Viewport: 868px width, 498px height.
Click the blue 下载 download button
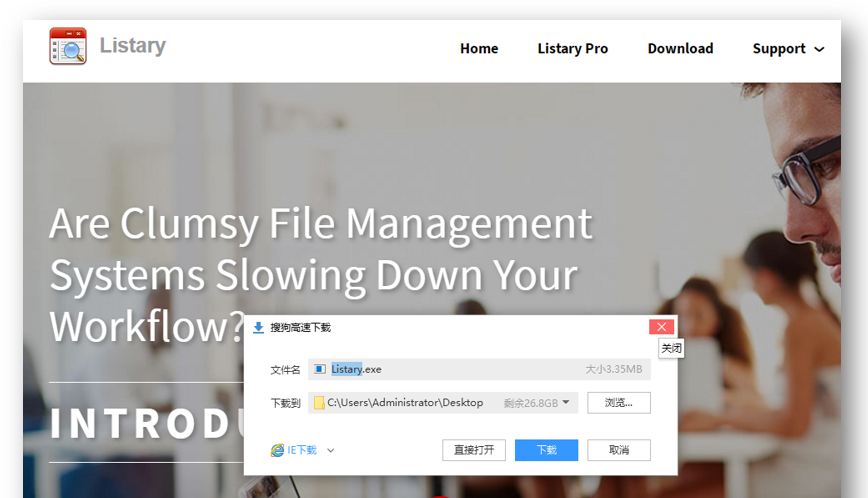[546, 450]
